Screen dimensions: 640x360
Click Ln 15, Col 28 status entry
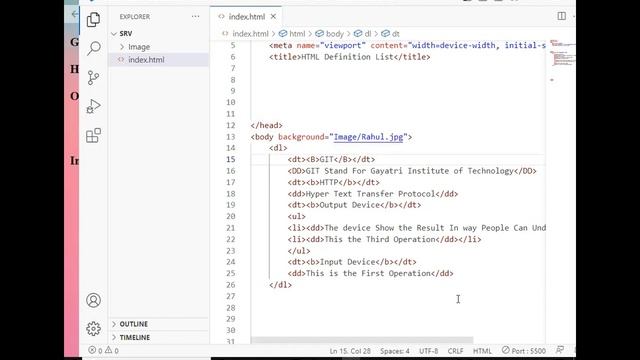[x=350, y=351]
